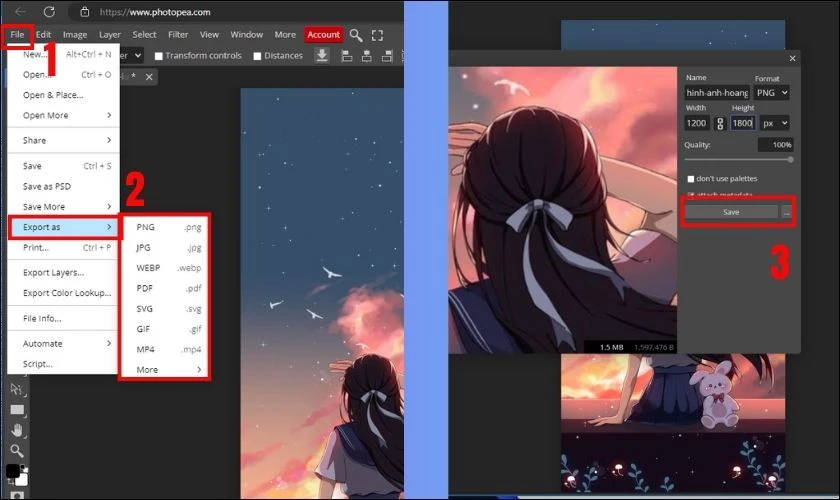
Task: Open the Layer menu
Action: tap(110, 34)
